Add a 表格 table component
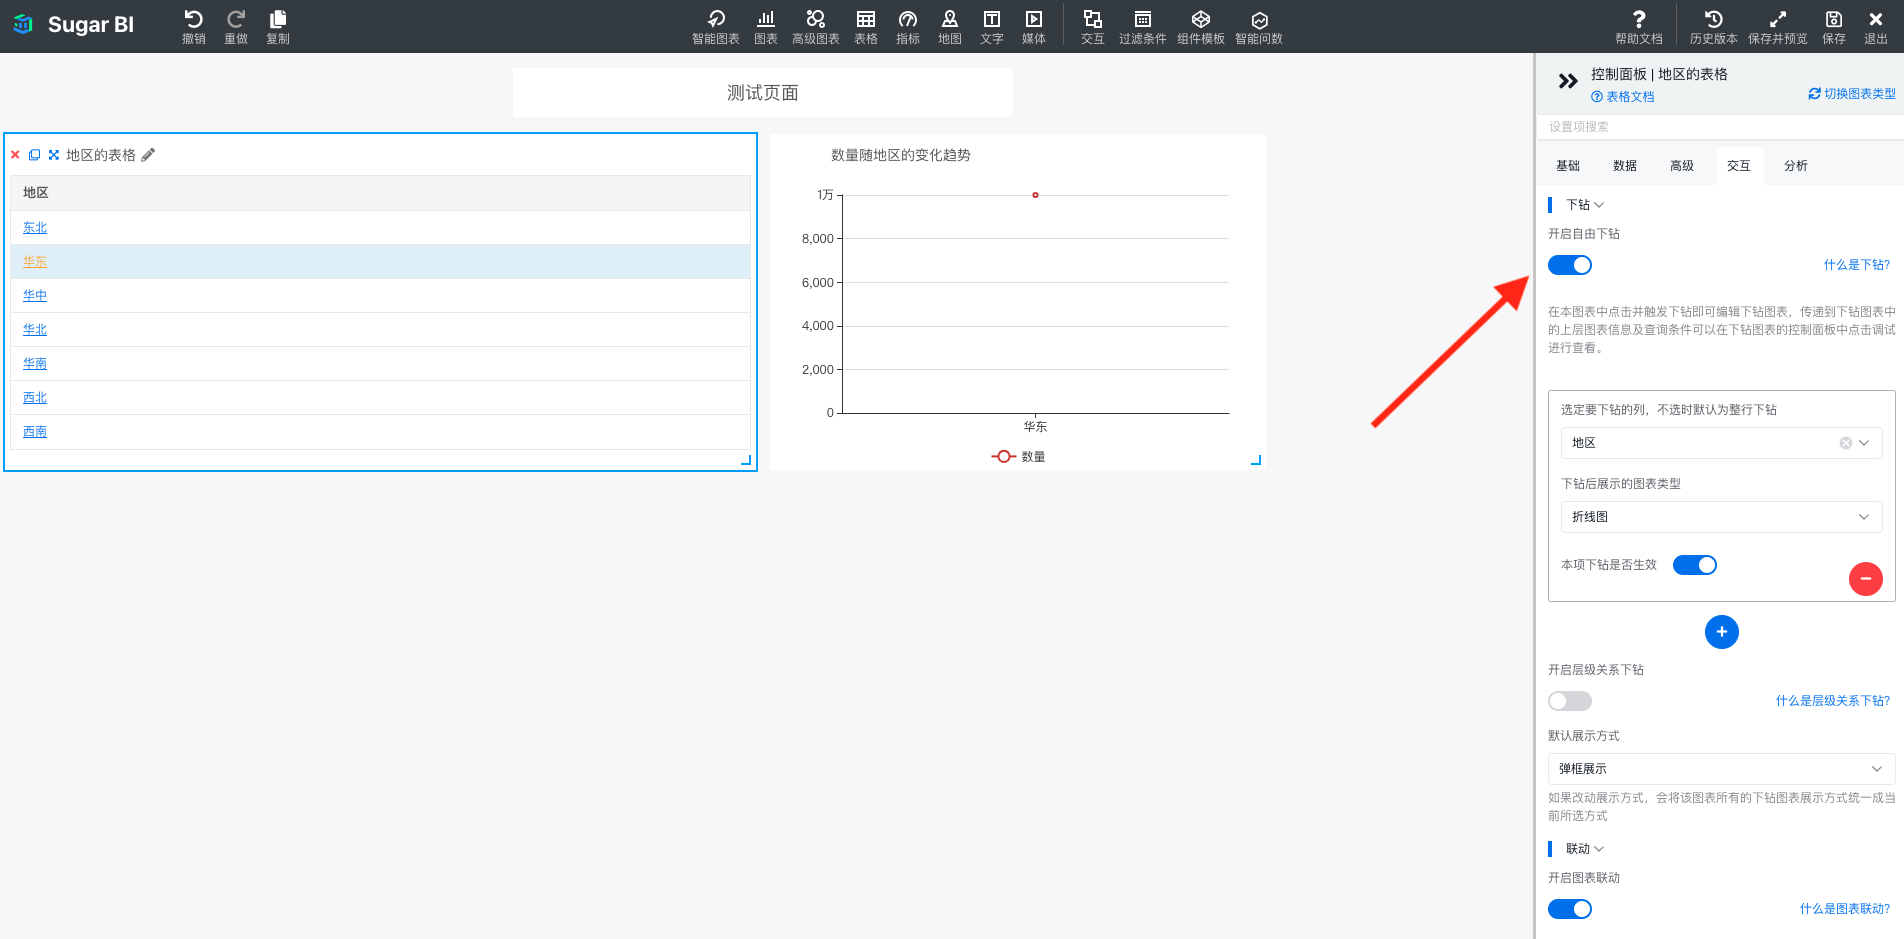The image size is (1904, 939). pyautogui.click(x=866, y=27)
